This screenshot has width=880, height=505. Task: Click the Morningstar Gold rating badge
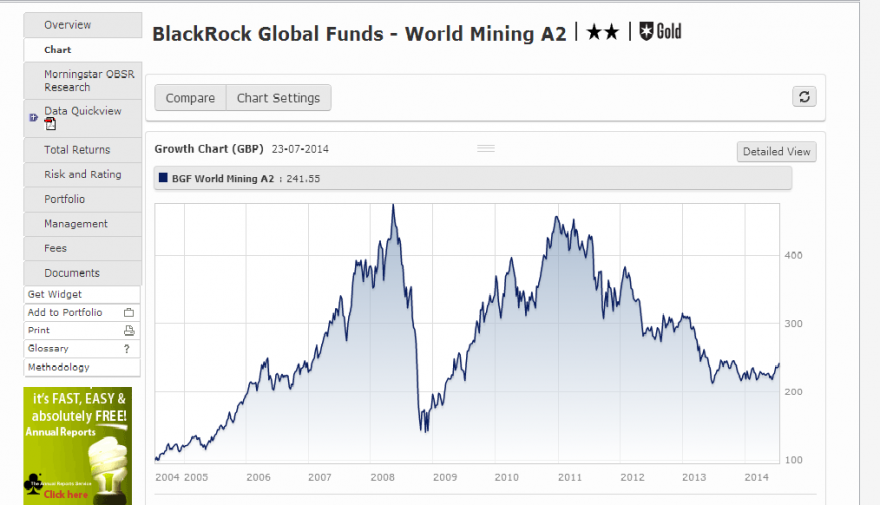pos(661,31)
